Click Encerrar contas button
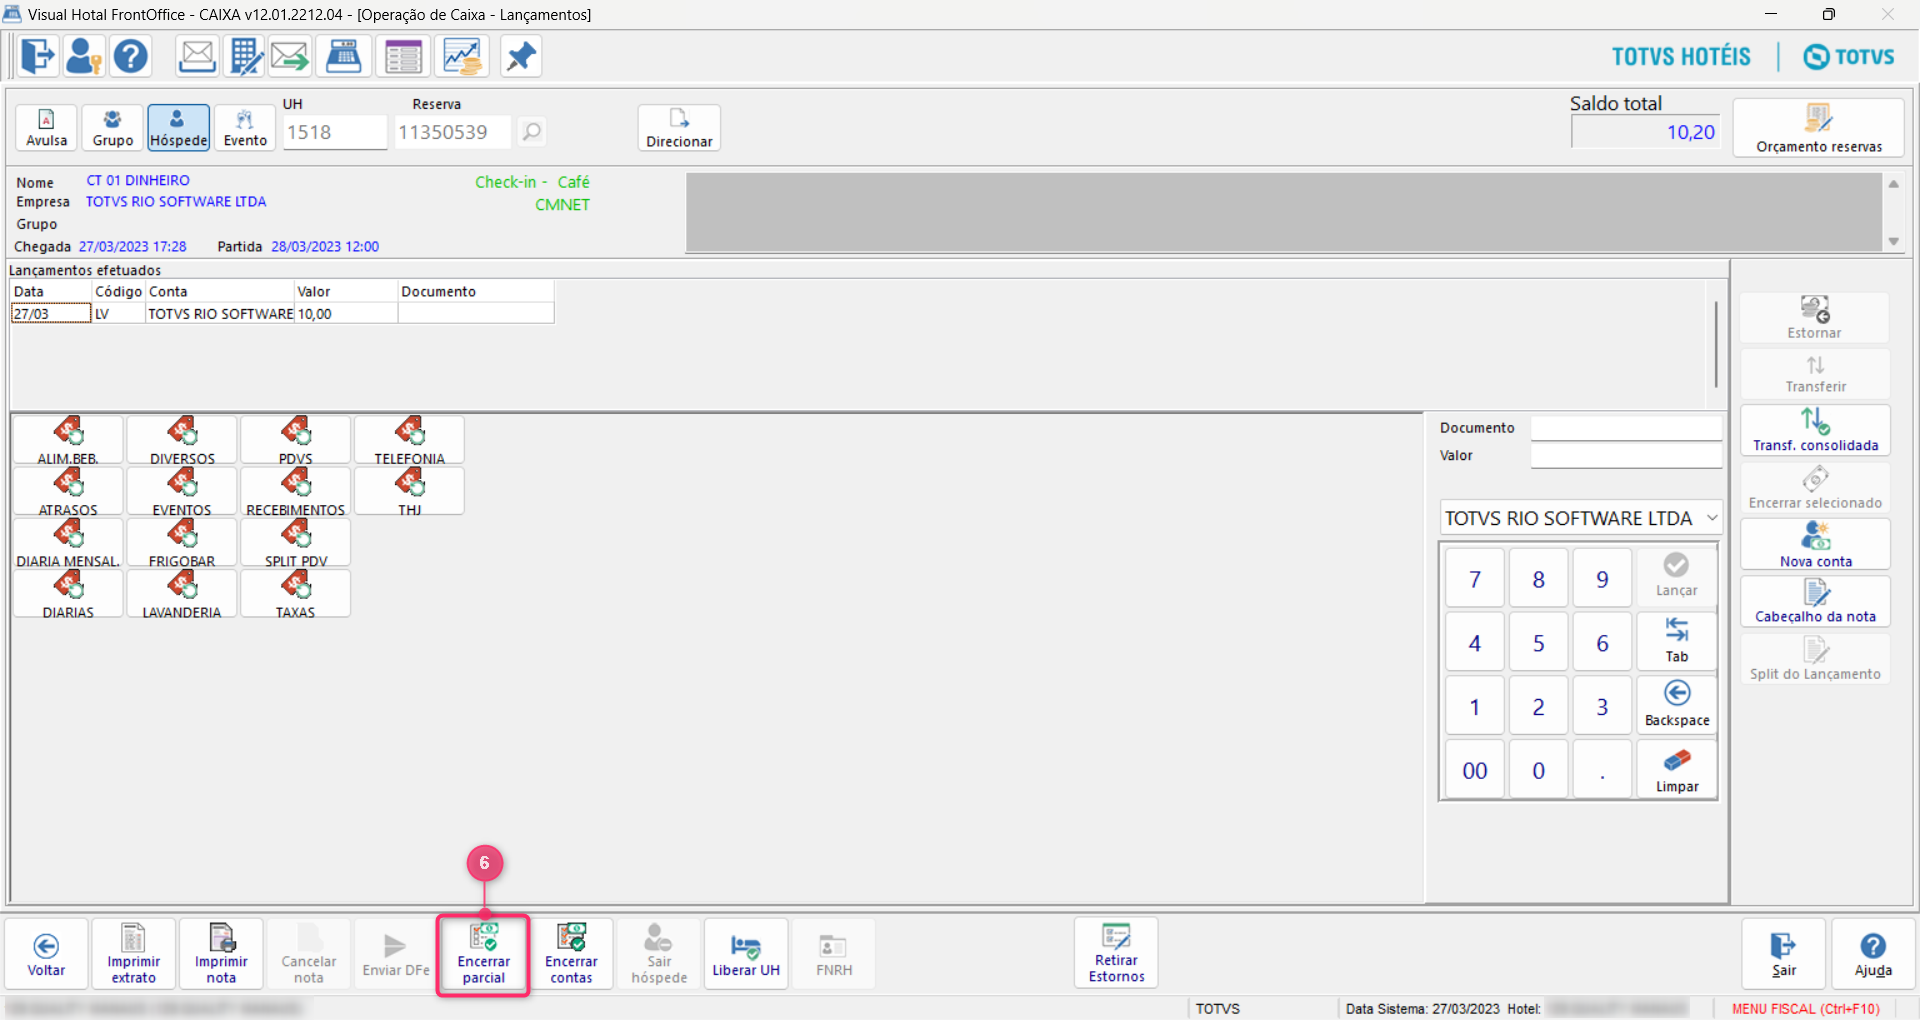1920x1020 pixels. 571,955
